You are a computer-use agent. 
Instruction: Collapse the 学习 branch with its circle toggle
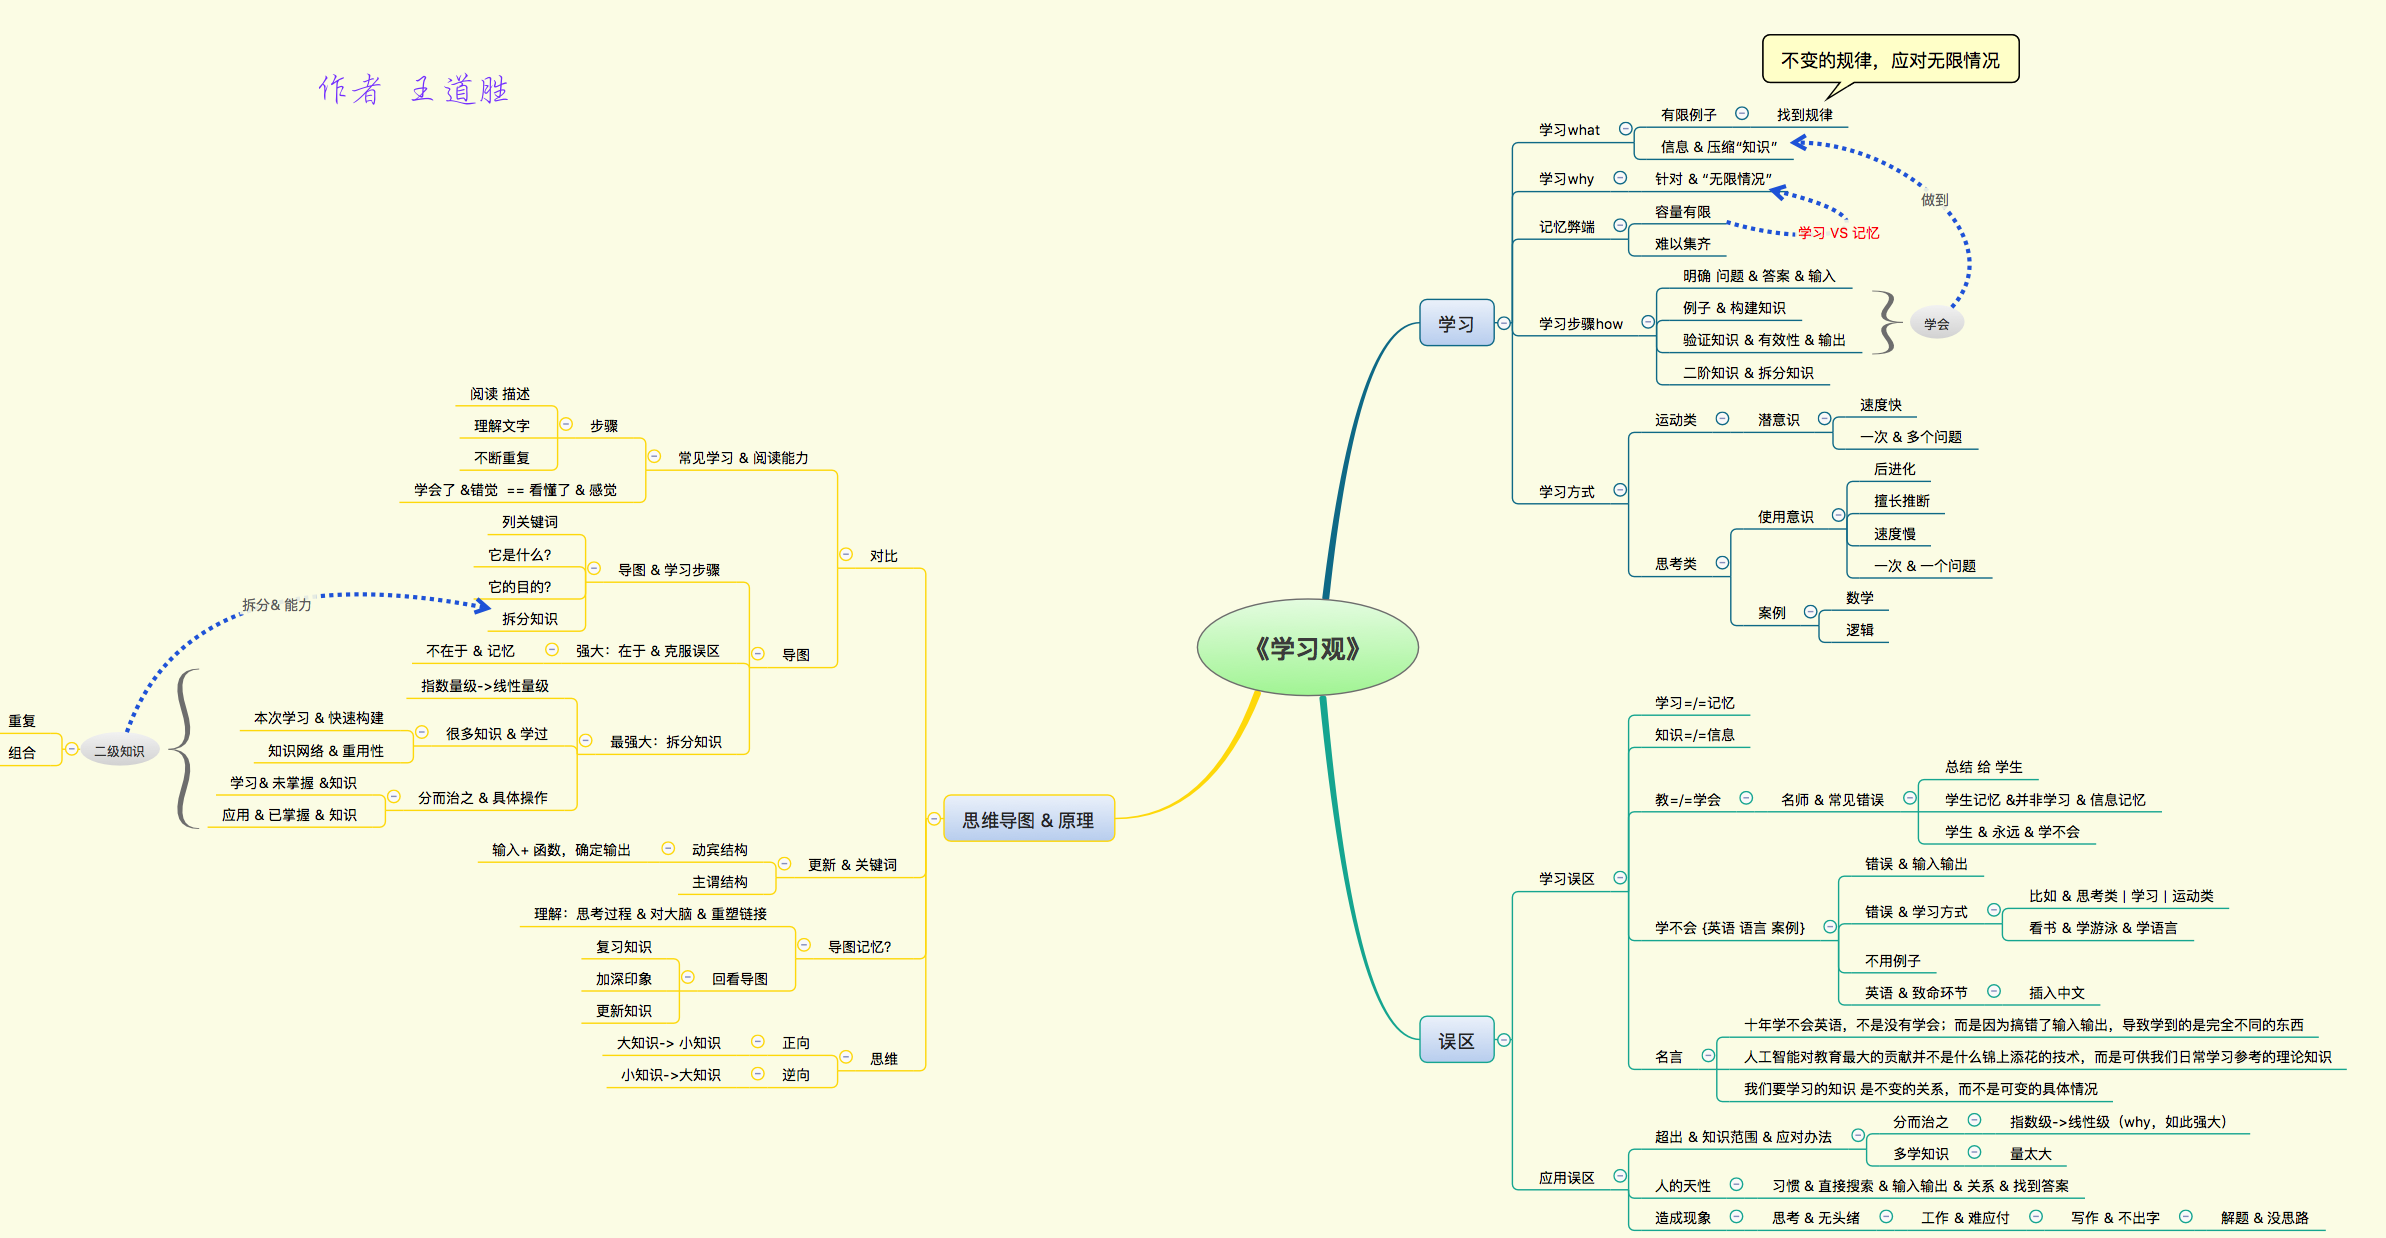click(x=1503, y=323)
